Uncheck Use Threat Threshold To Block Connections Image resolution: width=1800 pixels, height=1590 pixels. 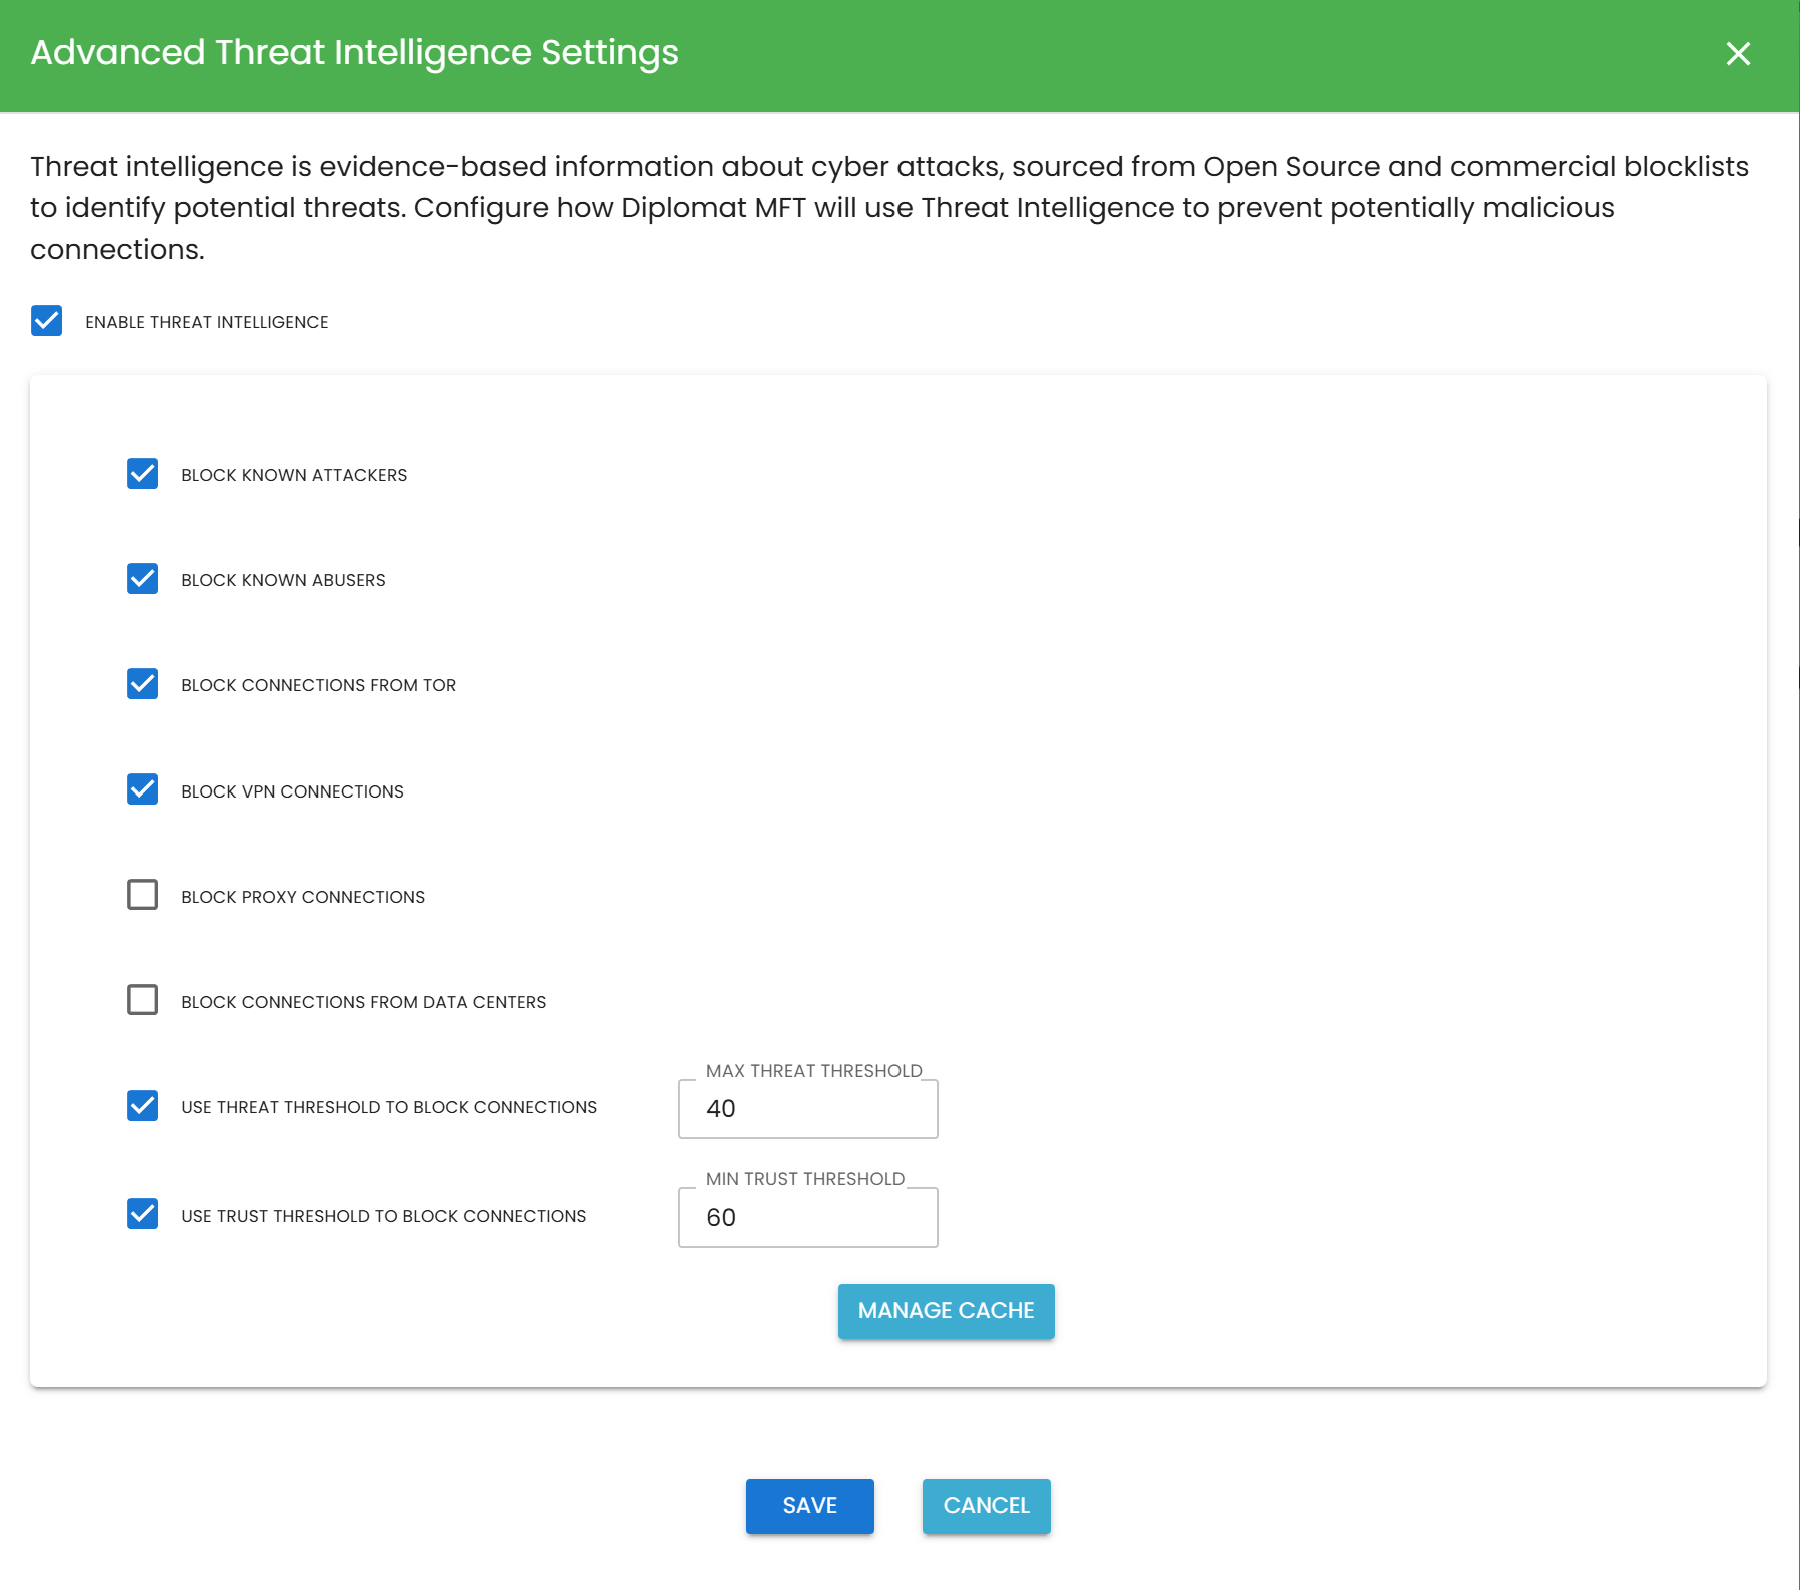click(142, 1106)
